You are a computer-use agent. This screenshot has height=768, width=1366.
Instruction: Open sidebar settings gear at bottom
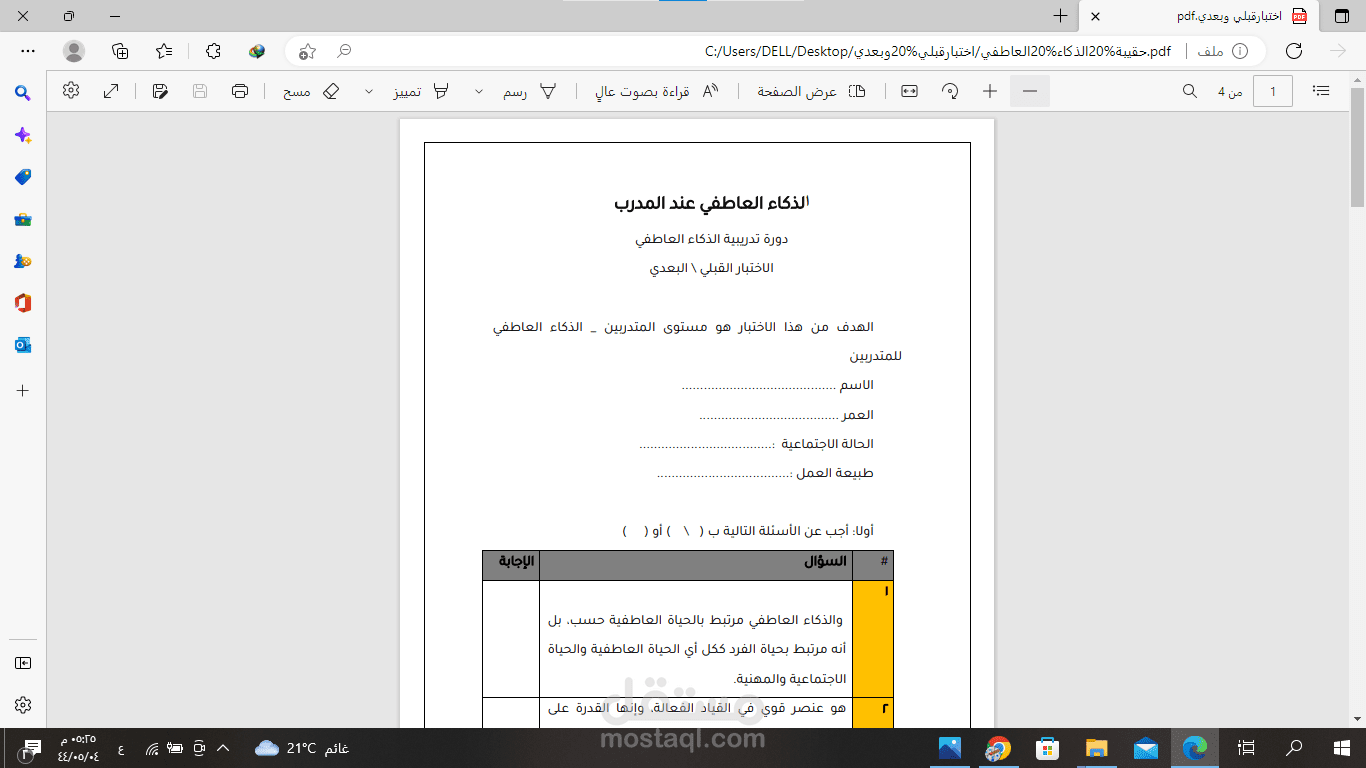[23, 705]
